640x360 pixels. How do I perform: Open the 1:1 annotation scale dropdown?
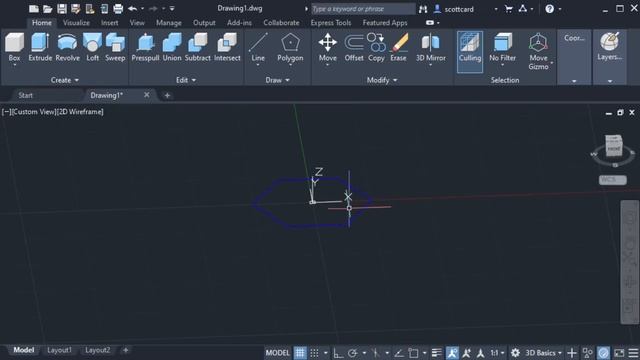coord(497,353)
